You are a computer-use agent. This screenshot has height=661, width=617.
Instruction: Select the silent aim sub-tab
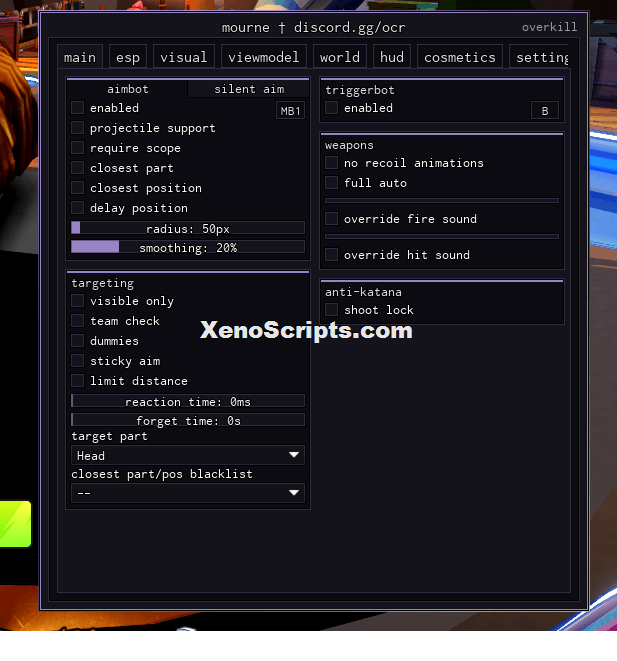[x=249, y=89]
